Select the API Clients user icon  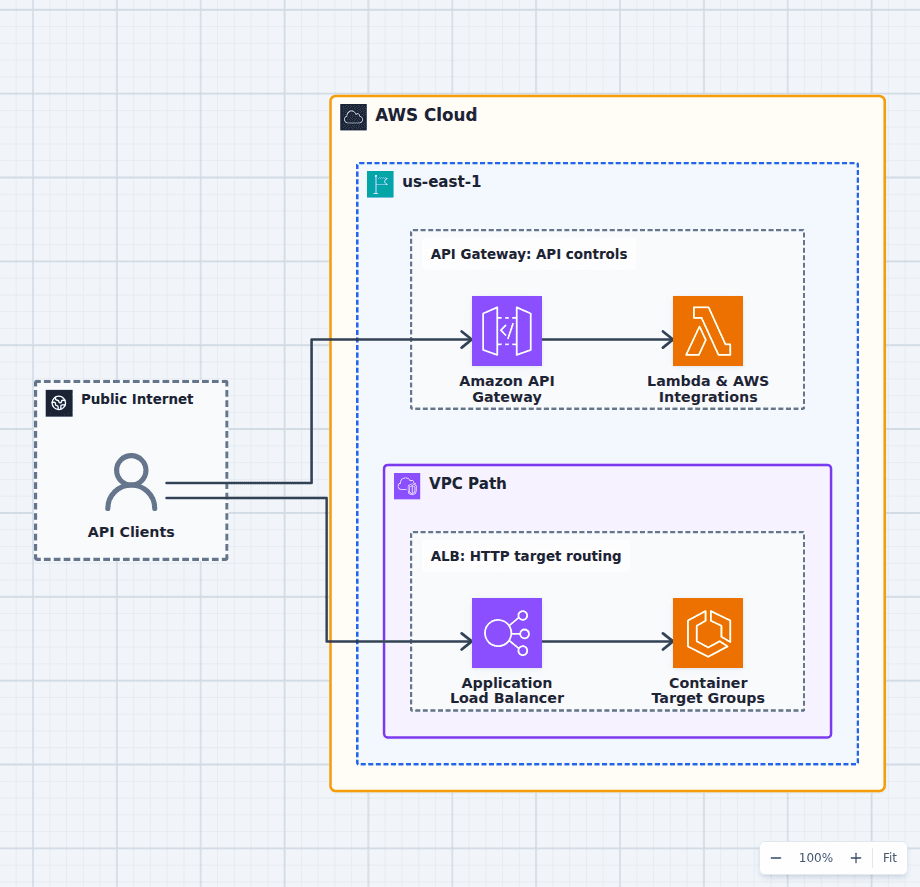tap(131, 482)
